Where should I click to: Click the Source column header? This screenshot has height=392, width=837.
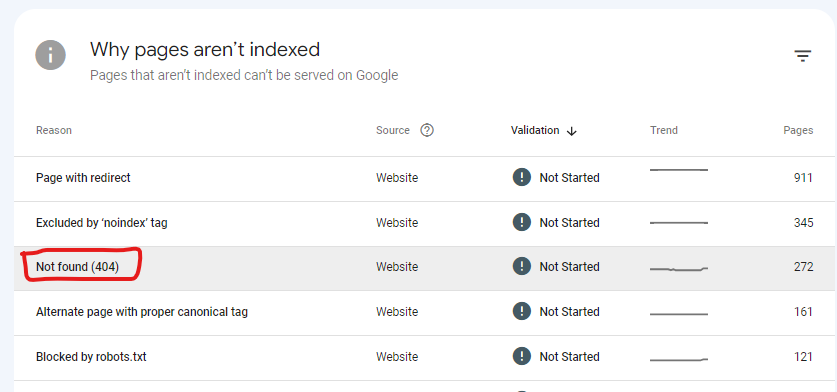click(392, 130)
